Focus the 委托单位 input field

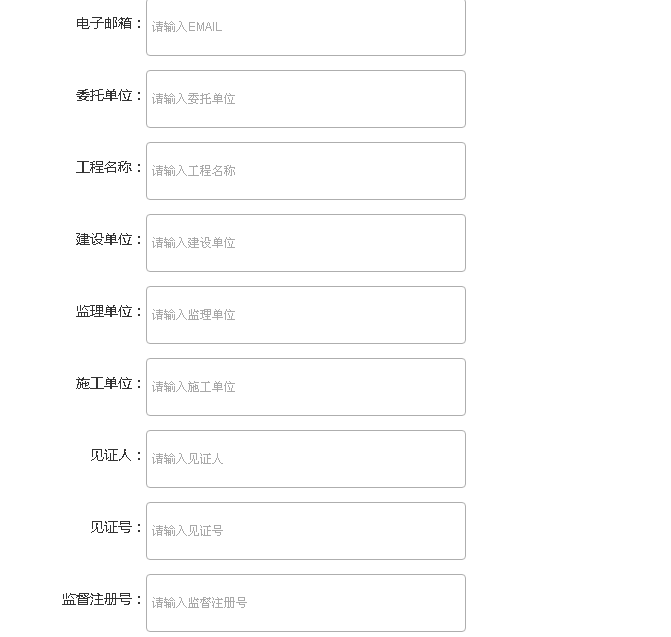tap(305, 99)
